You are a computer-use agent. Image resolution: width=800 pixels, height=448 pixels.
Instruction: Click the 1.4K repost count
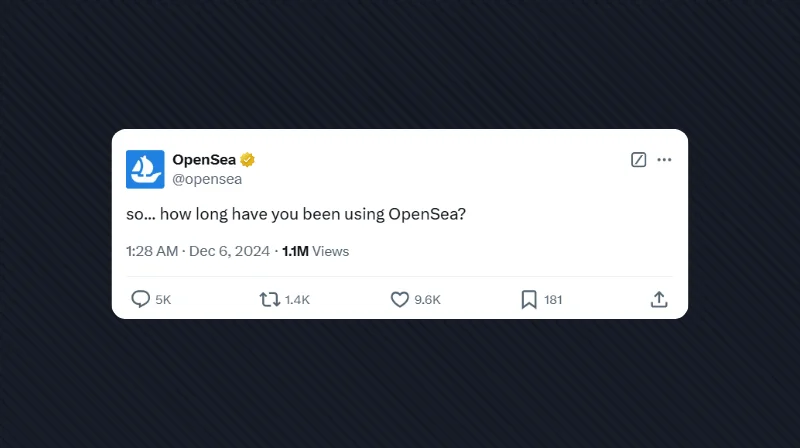point(297,300)
